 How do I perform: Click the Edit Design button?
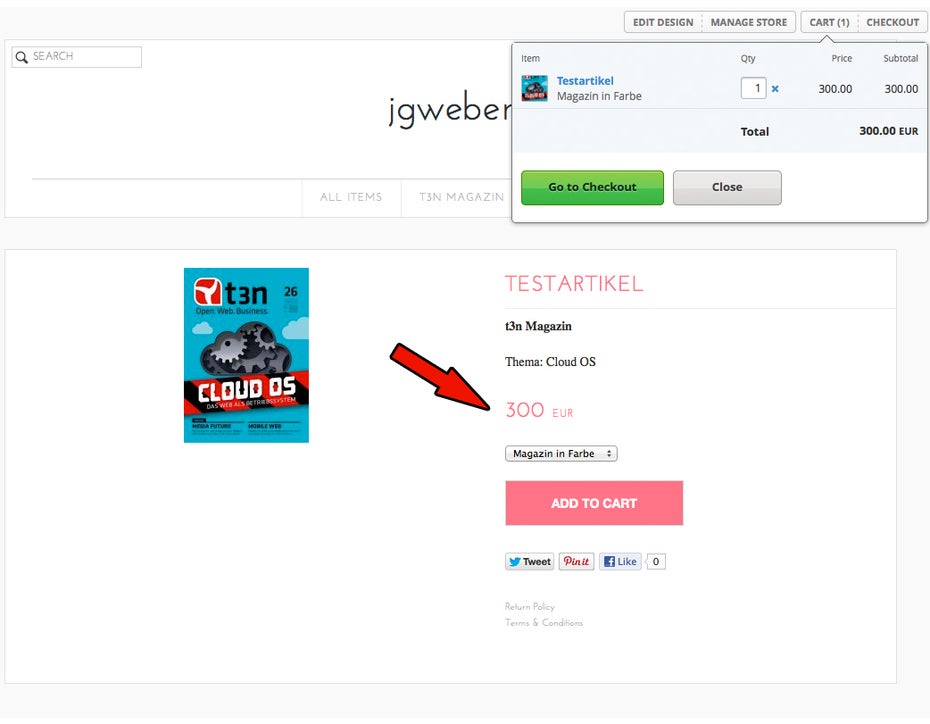point(663,23)
